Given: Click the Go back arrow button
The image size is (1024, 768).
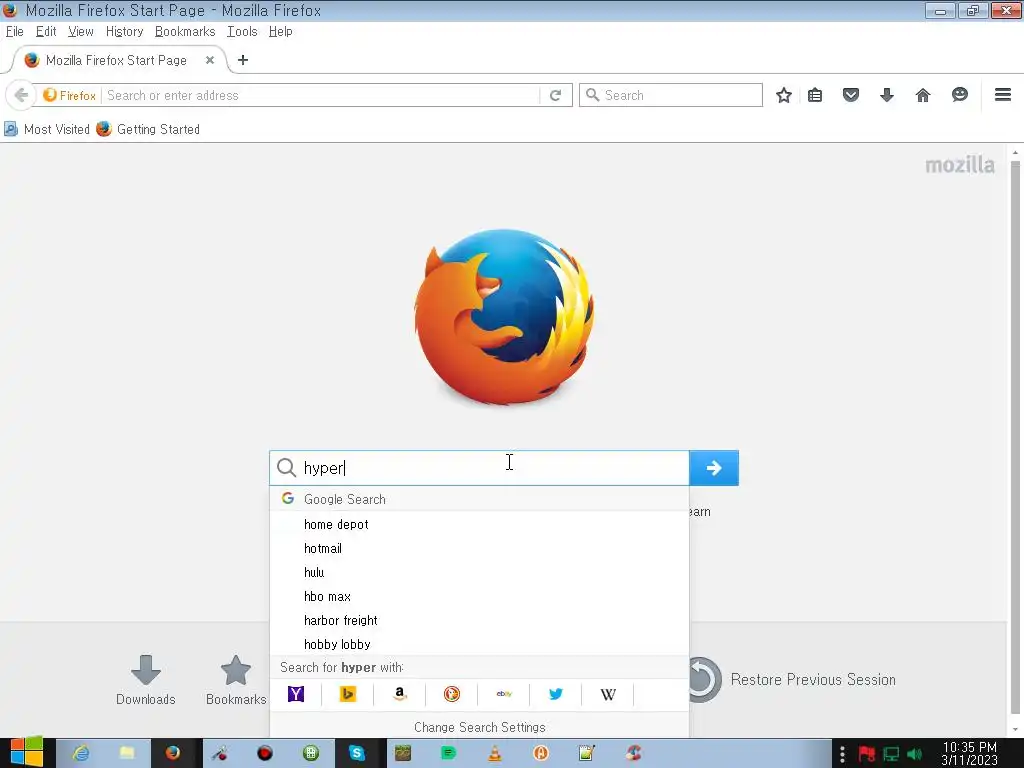Looking at the screenshot, I should point(20,95).
